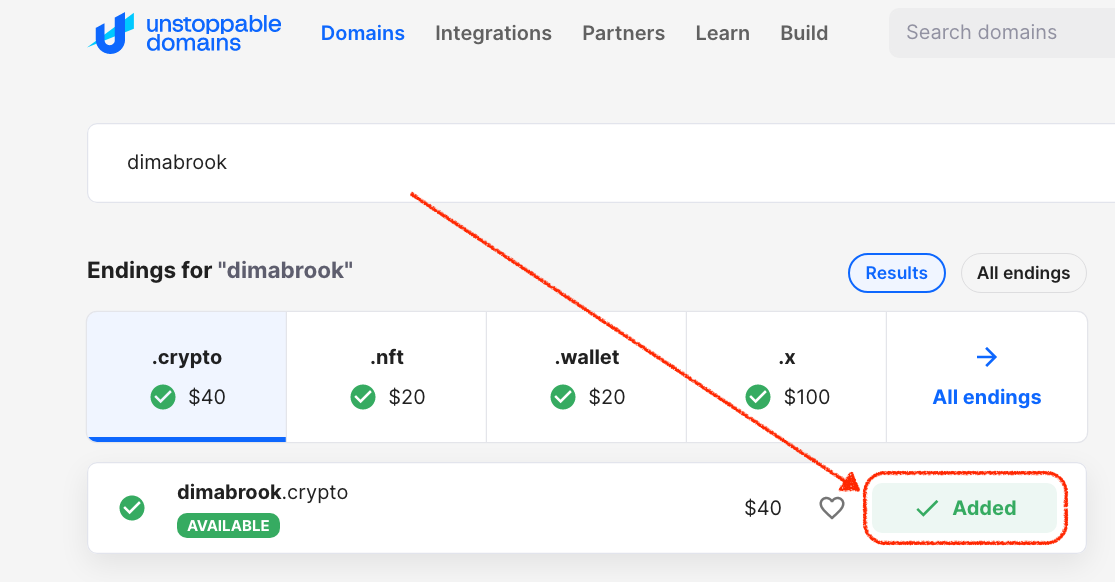Switch to the Results view pill
1115x582 pixels.
(x=897, y=273)
